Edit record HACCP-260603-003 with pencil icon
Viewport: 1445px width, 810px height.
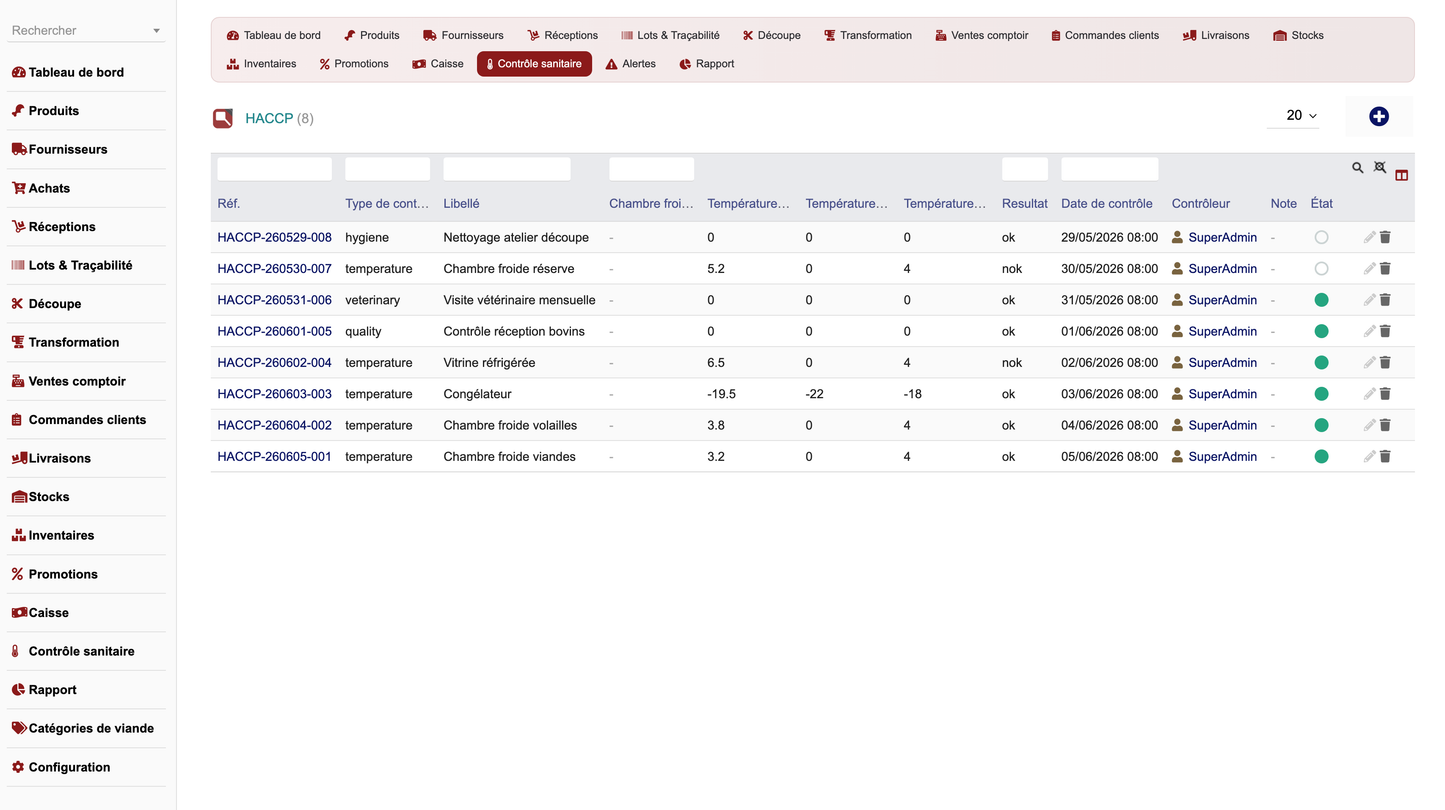coord(1370,394)
